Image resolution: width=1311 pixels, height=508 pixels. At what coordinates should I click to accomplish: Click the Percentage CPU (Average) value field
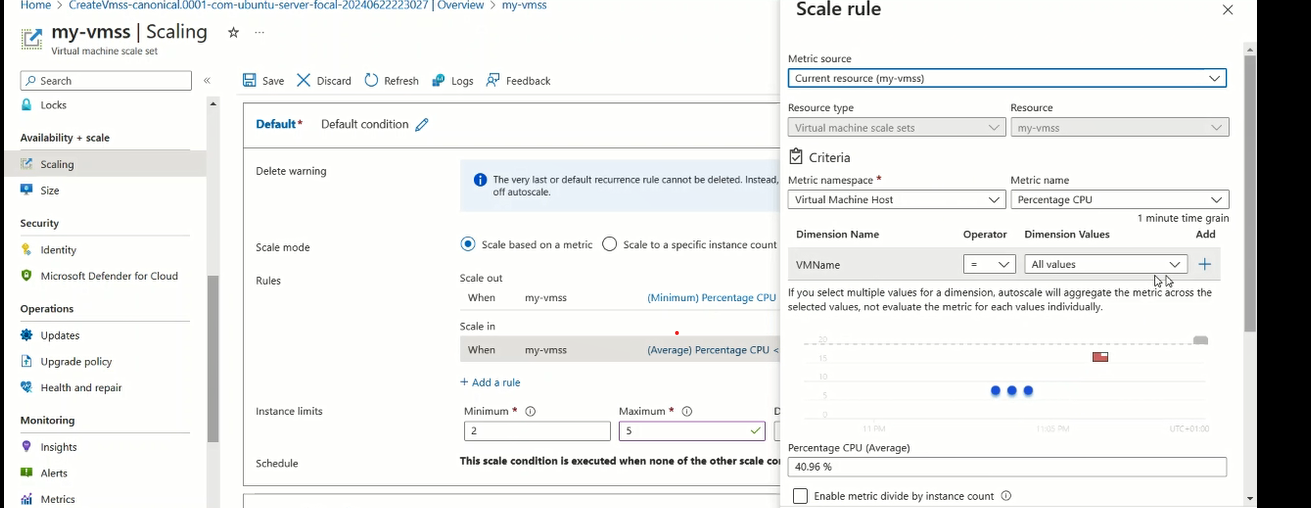1007,467
